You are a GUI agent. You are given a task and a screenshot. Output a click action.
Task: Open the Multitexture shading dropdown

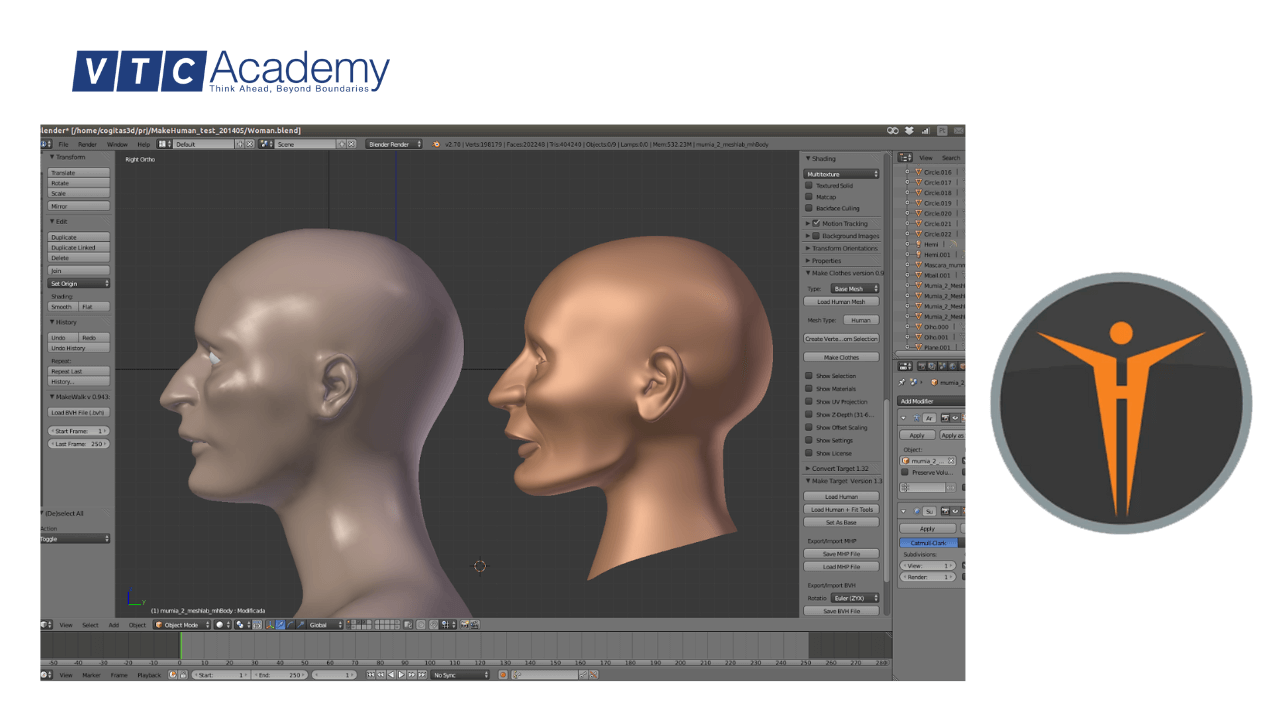(842, 174)
